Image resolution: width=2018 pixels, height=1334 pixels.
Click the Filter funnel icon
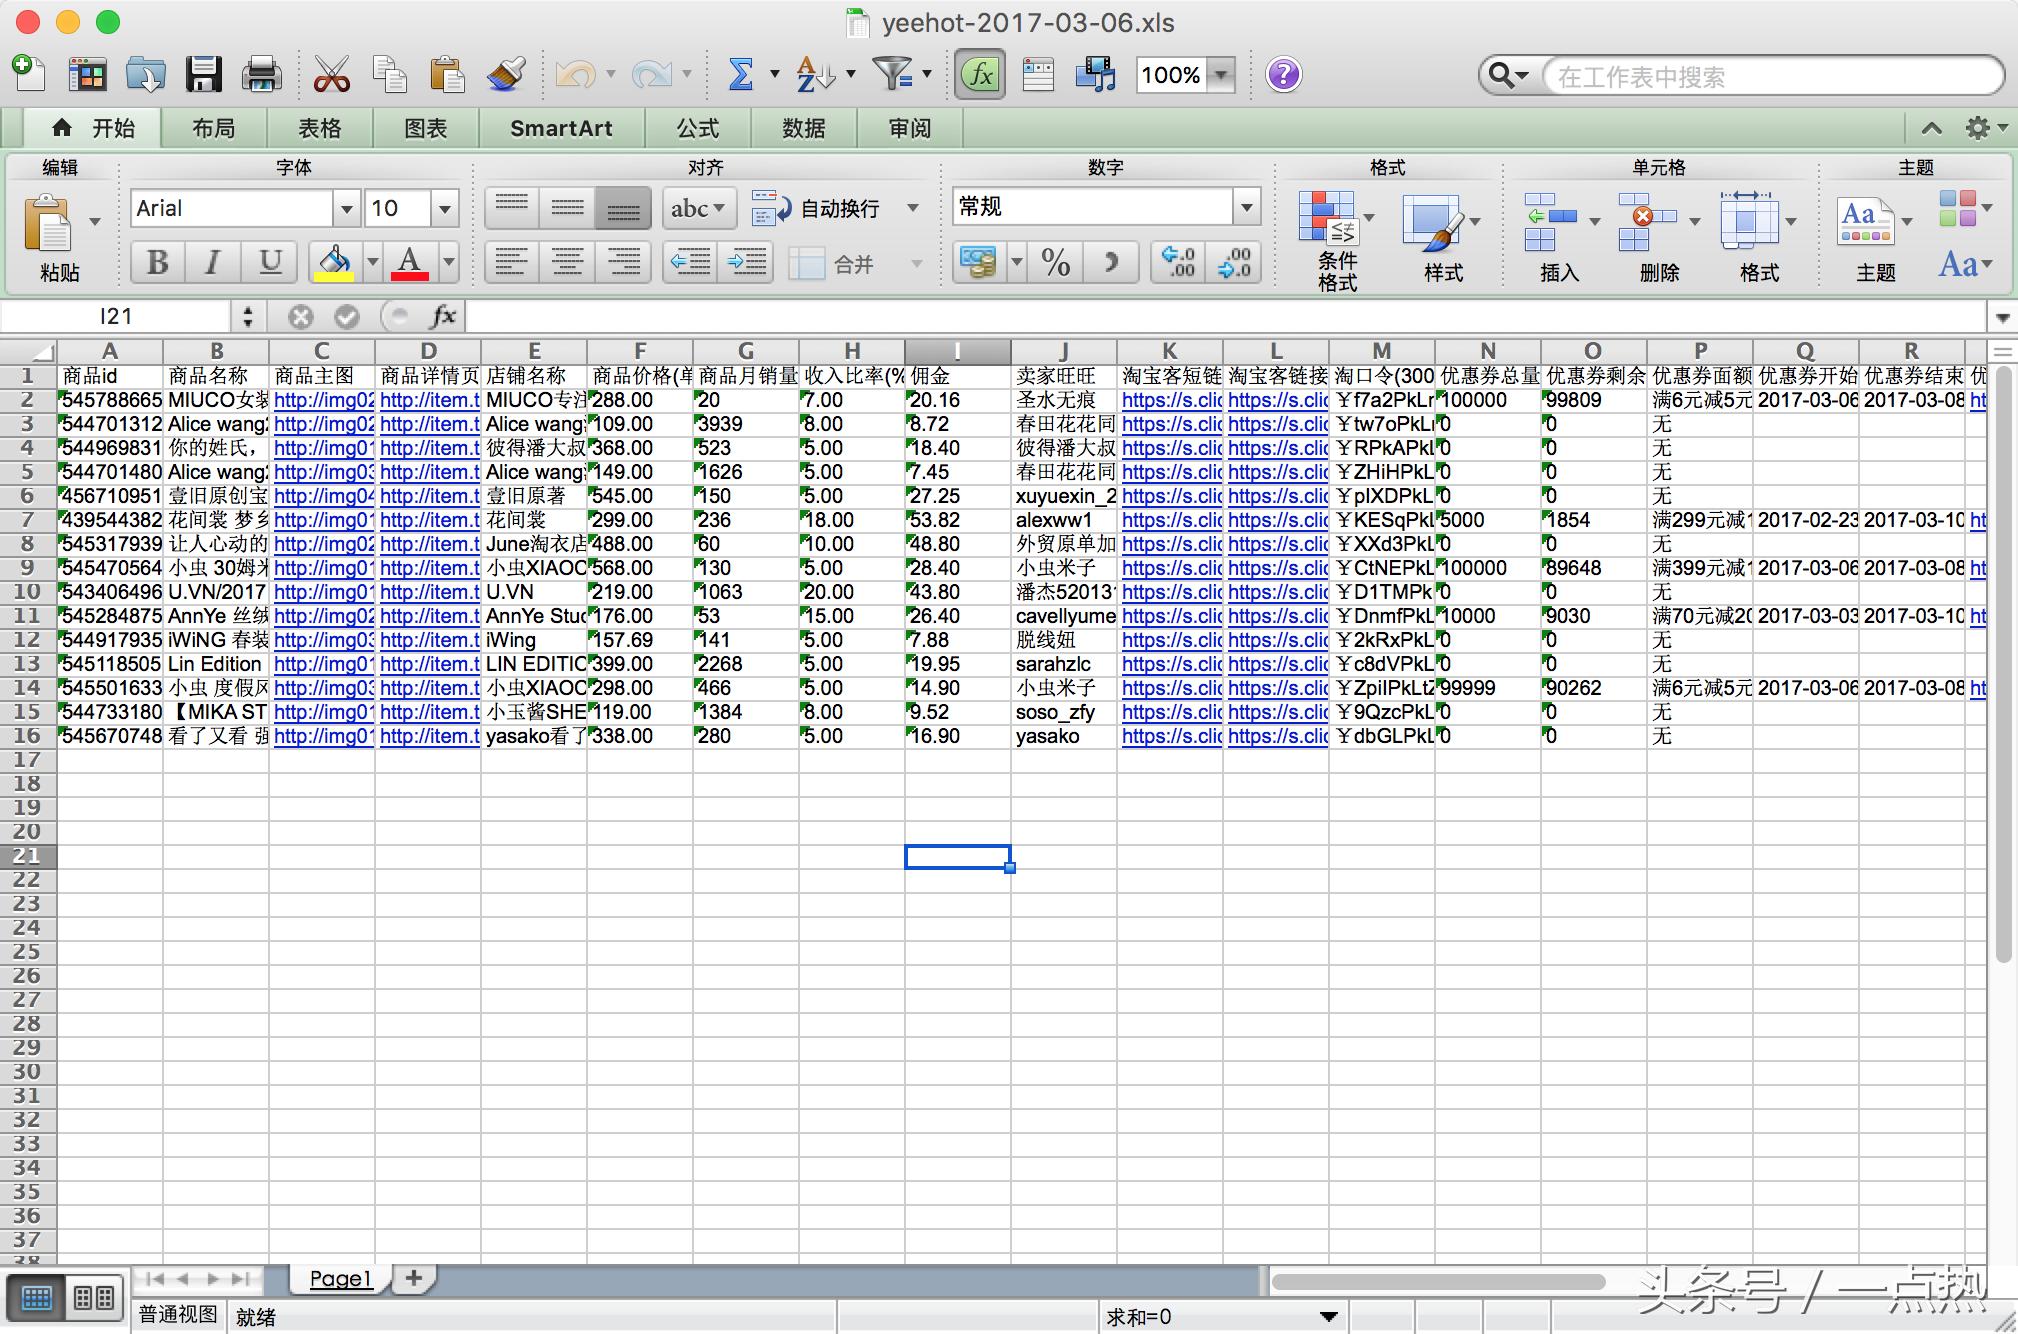pyautogui.click(x=891, y=74)
